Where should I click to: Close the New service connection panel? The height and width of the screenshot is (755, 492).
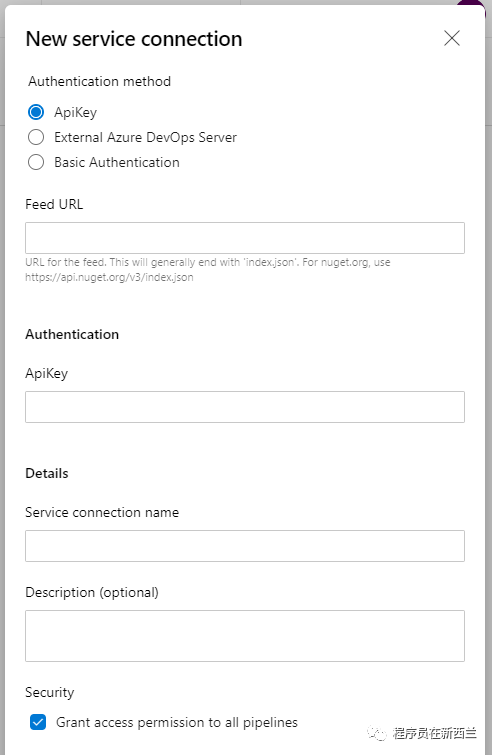tap(452, 38)
